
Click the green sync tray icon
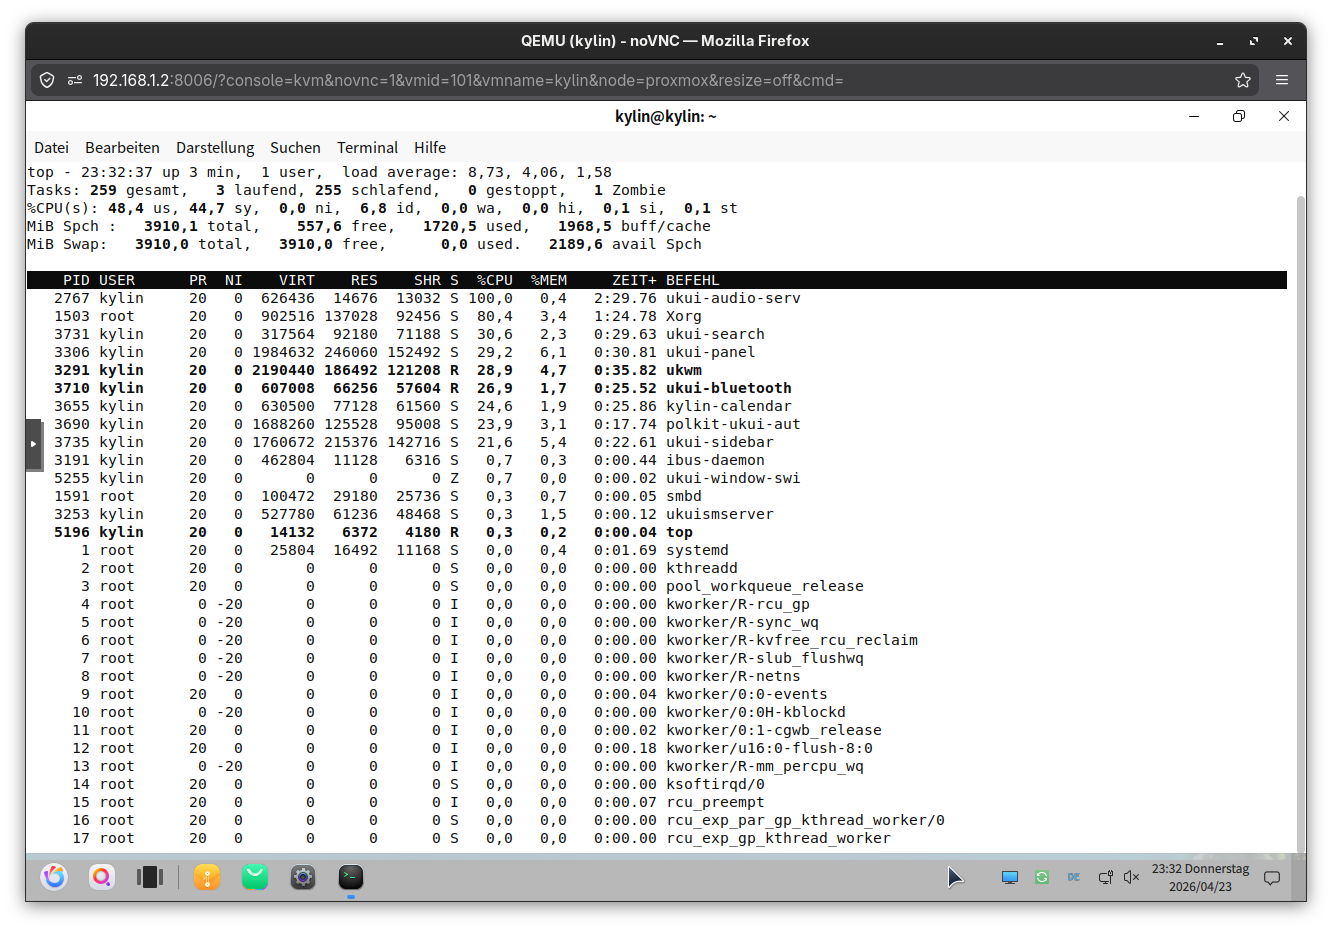pyautogui.click(x=1042, y=877)
